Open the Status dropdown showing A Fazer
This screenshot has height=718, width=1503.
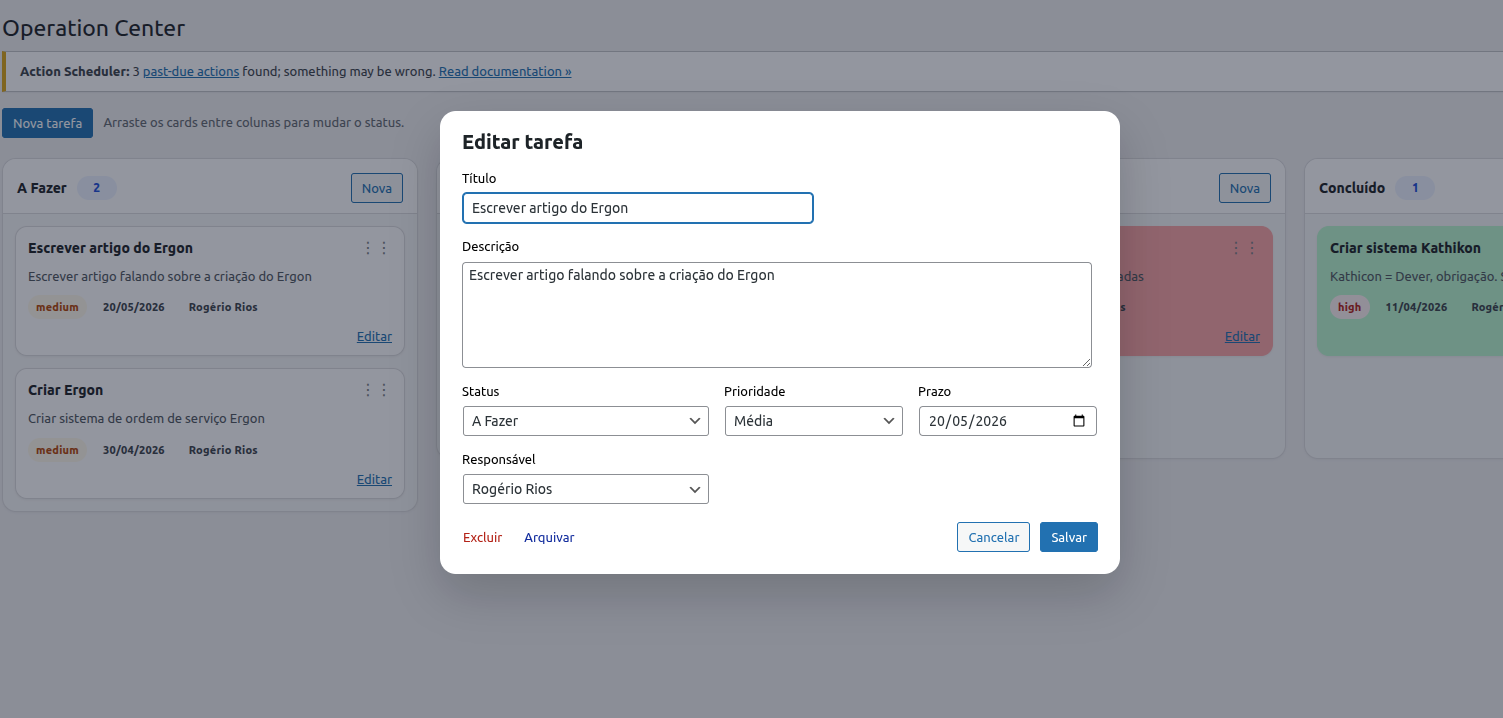pyautogui.click(x=586, y=421)
